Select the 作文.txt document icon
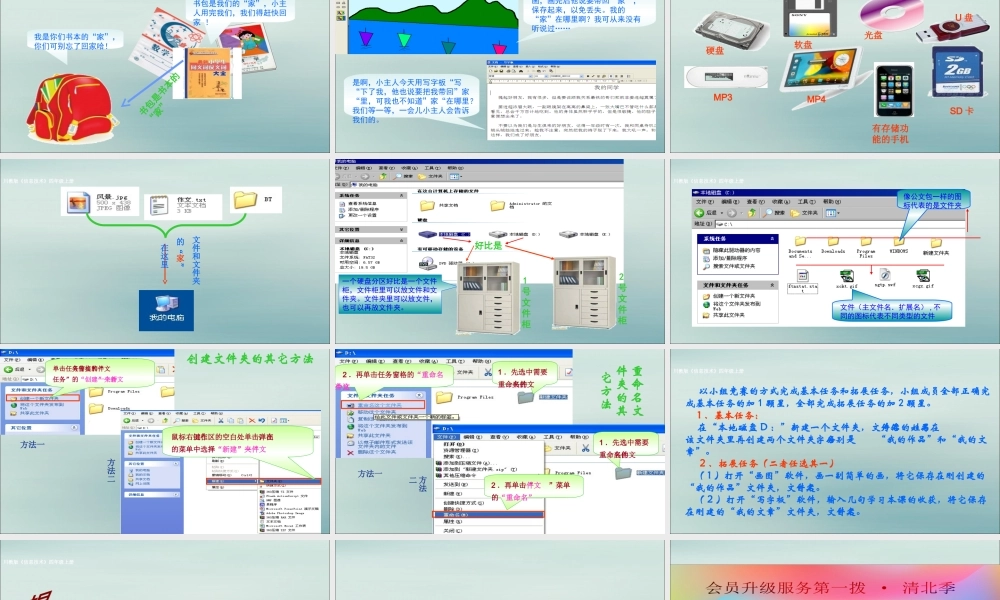This screenshot has height=600, width=1000. (x=159, y=205)
